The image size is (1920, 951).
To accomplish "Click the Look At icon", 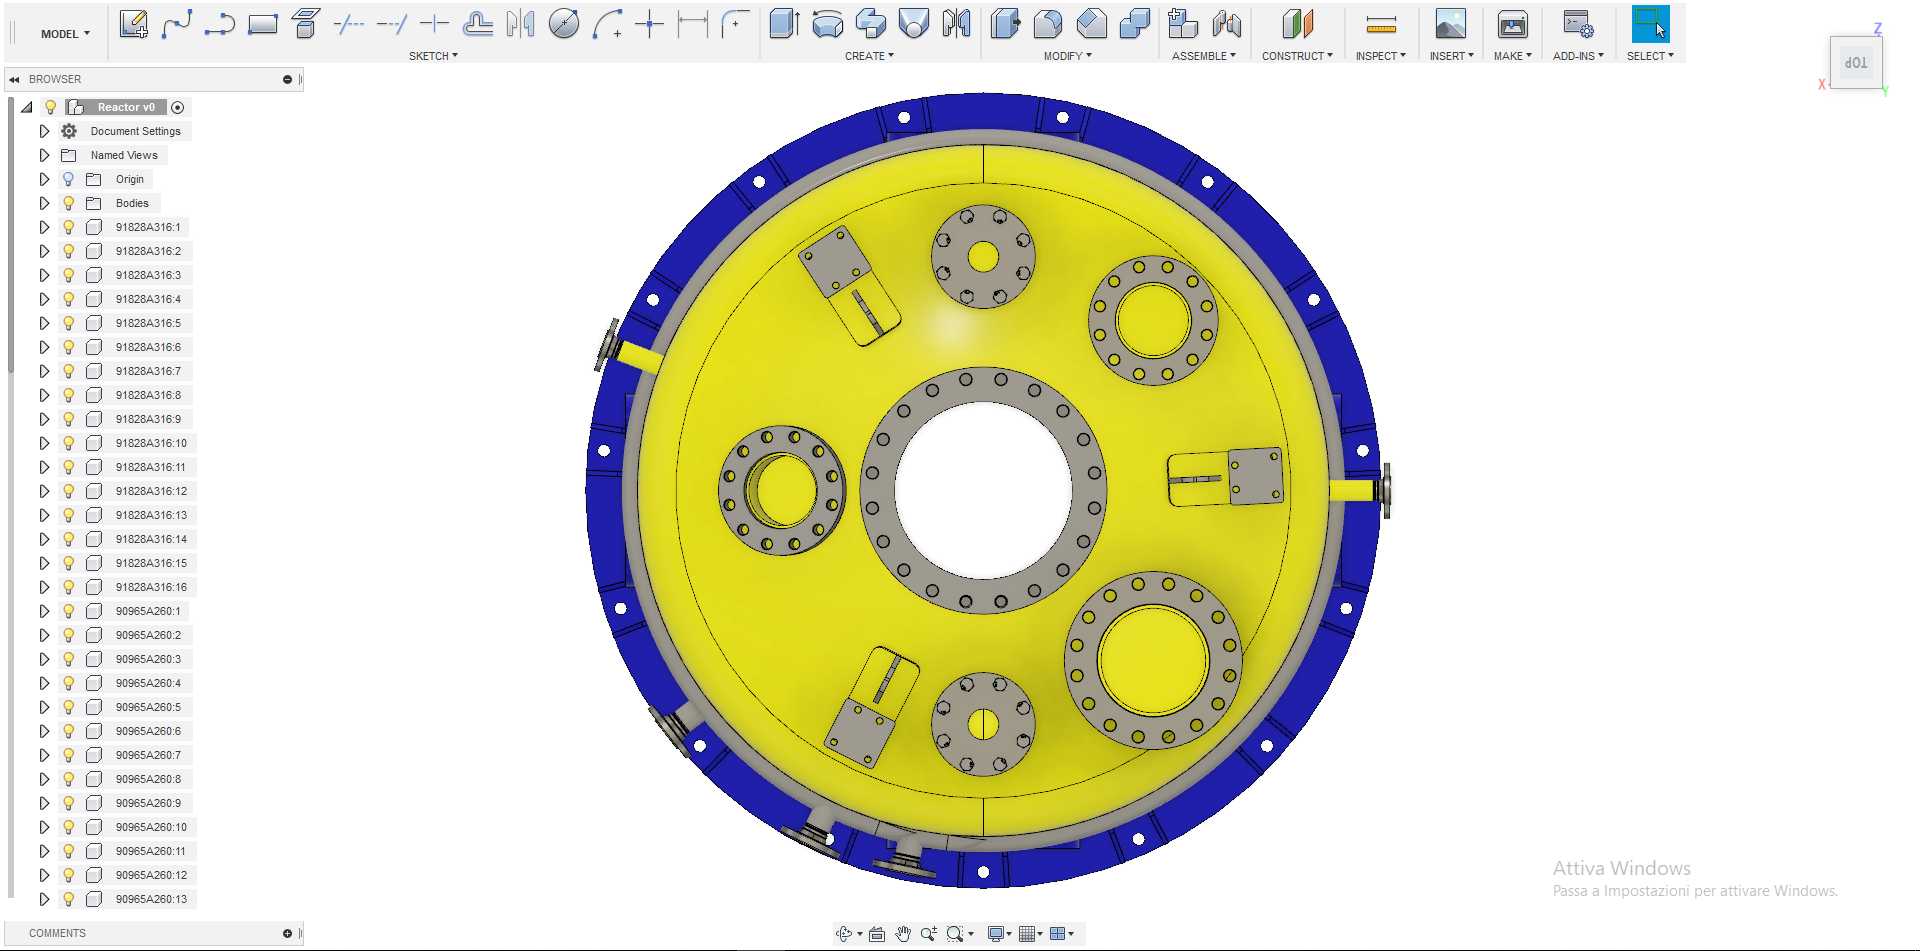I will [x=877, y=934].
